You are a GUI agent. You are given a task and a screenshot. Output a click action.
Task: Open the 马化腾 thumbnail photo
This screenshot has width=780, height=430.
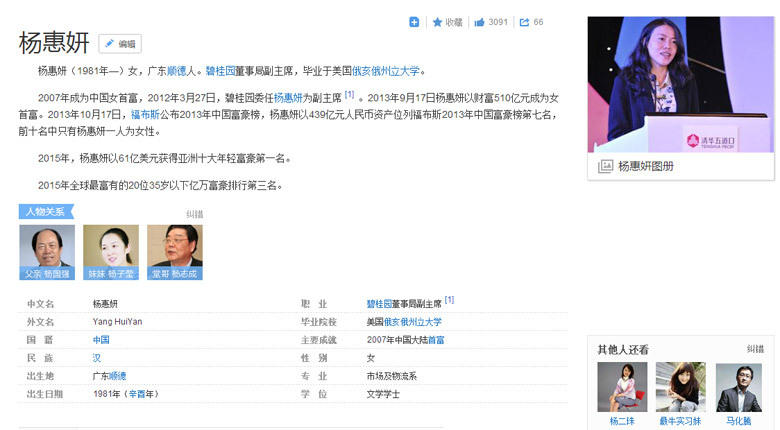pyautogui.click(x=739, y=387)
